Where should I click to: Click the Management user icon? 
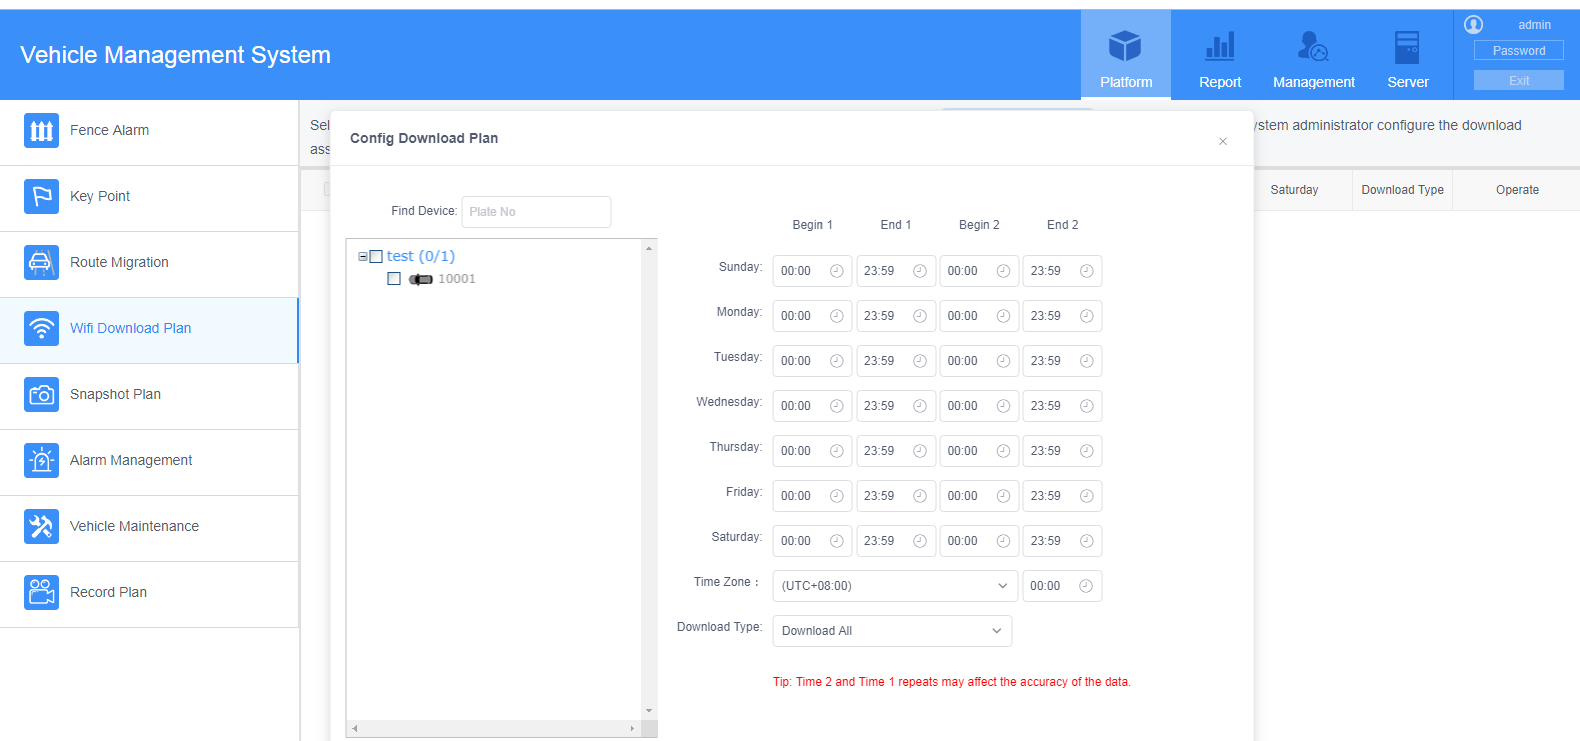(1313, 46)
